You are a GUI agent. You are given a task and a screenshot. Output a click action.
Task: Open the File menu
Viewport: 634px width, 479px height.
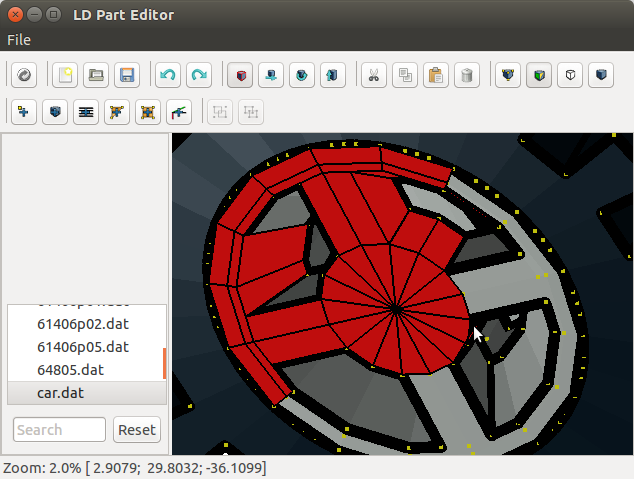point(19,40)
